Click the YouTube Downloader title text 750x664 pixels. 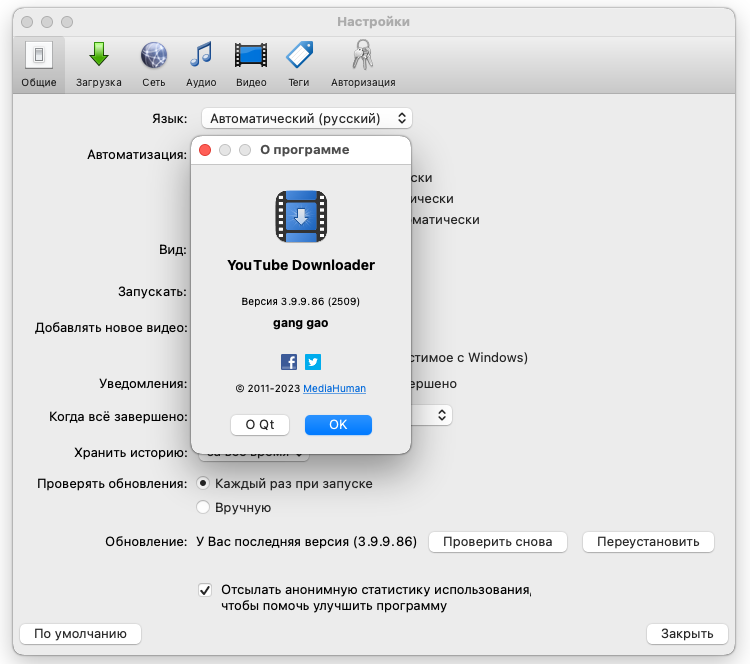301,265
